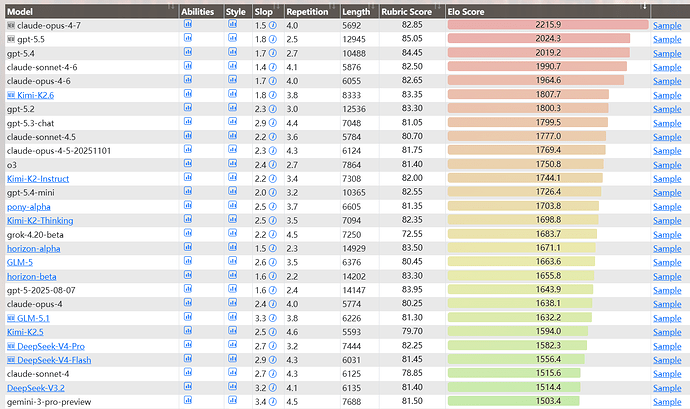Open the Kimi-K2.5 model link

(25, 332)
